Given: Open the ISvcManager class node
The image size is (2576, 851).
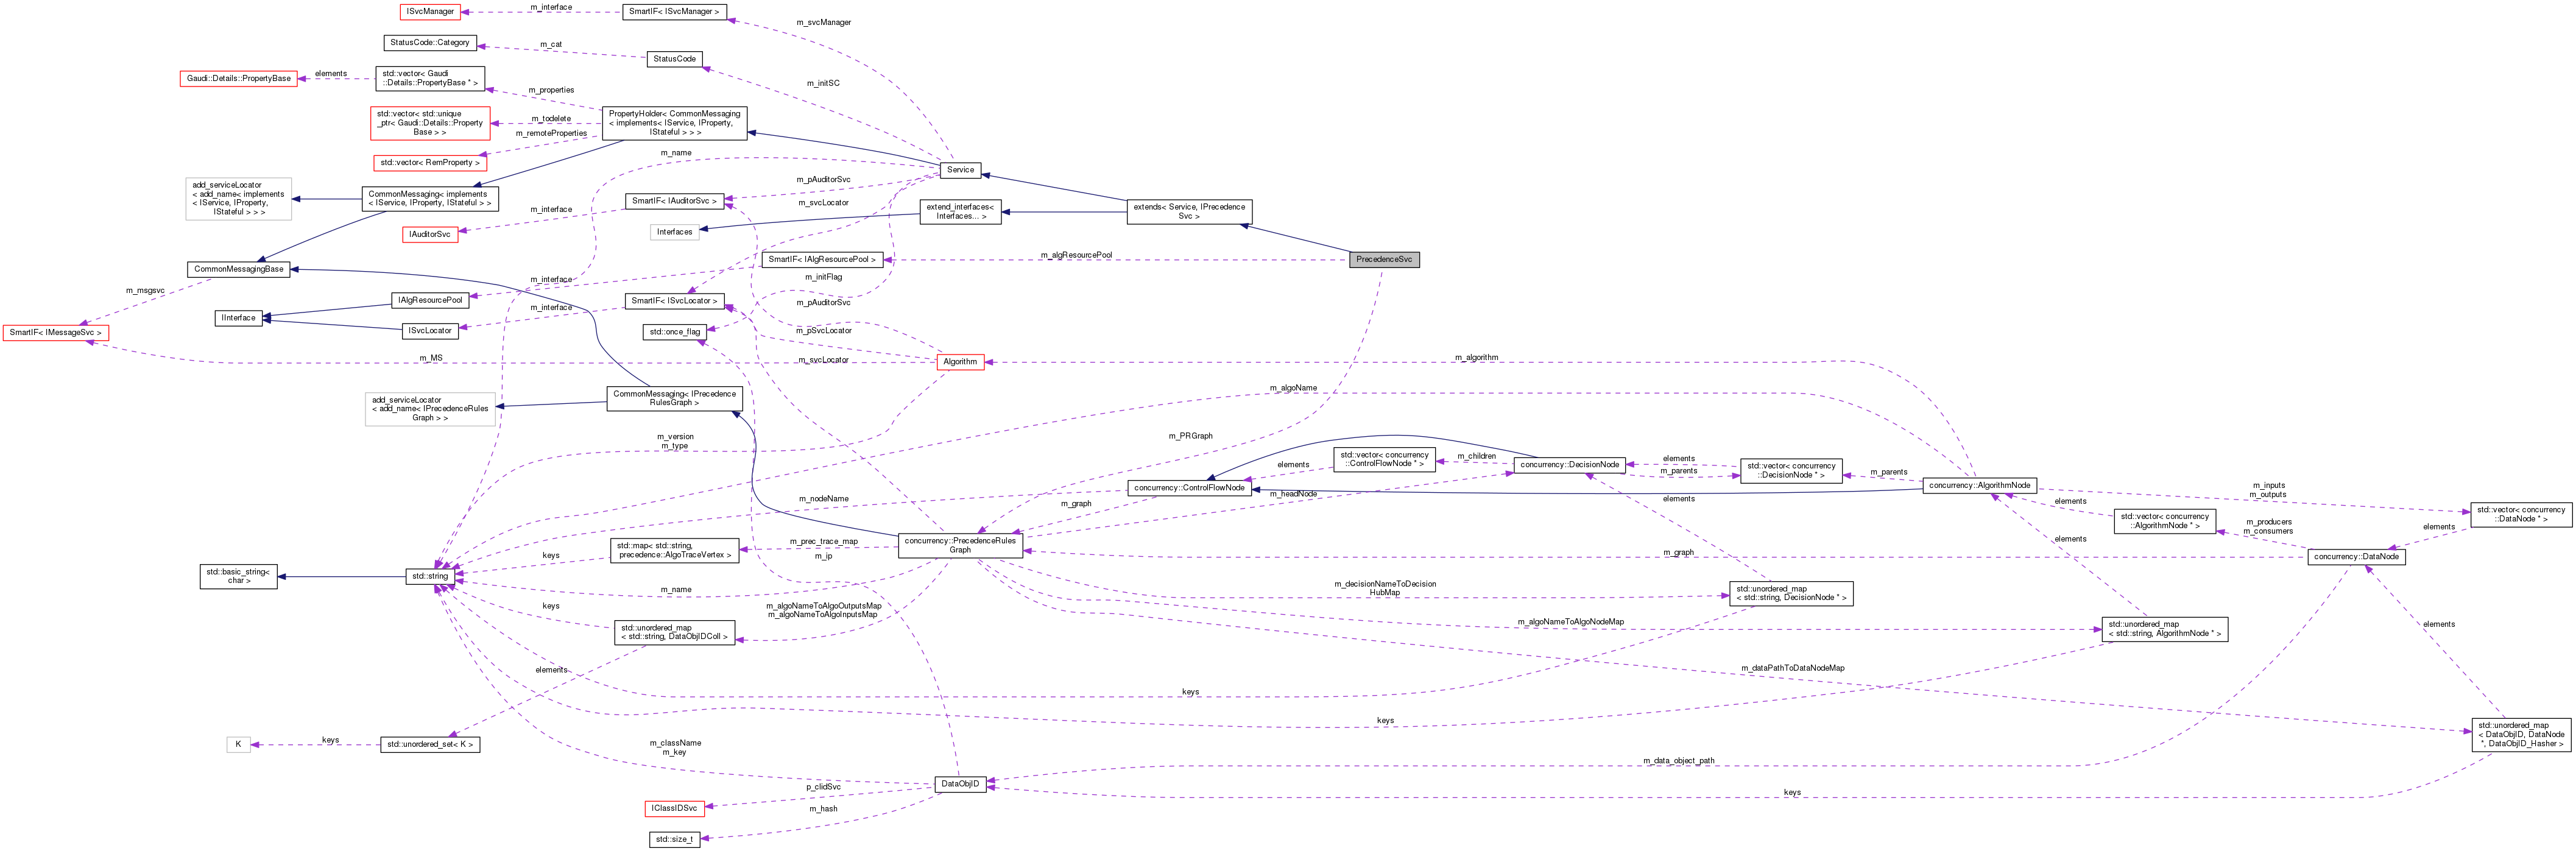Looking at the screenshot, I should 430,11.
